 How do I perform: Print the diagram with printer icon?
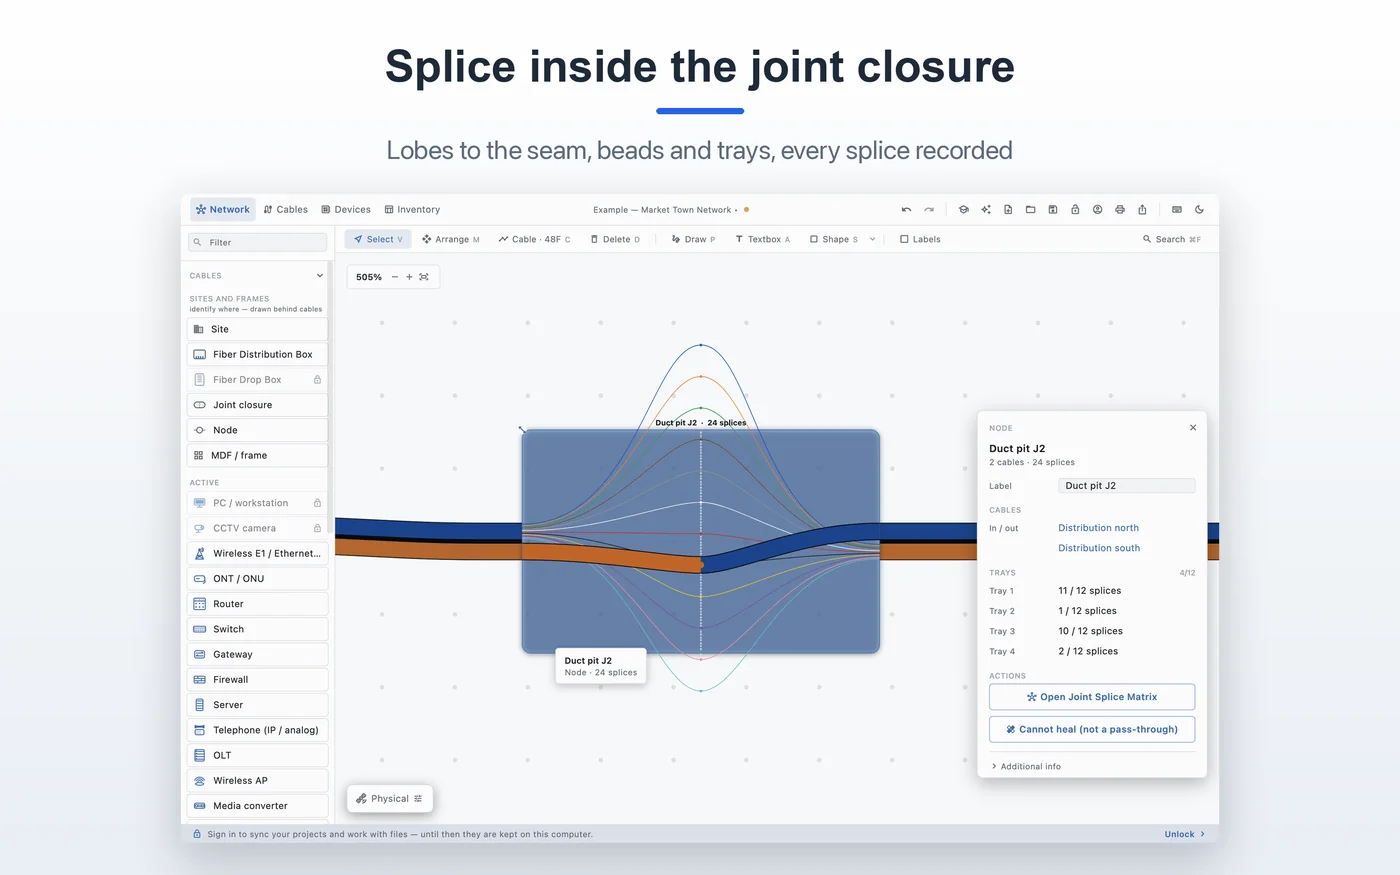click(x=1120, y=210)
